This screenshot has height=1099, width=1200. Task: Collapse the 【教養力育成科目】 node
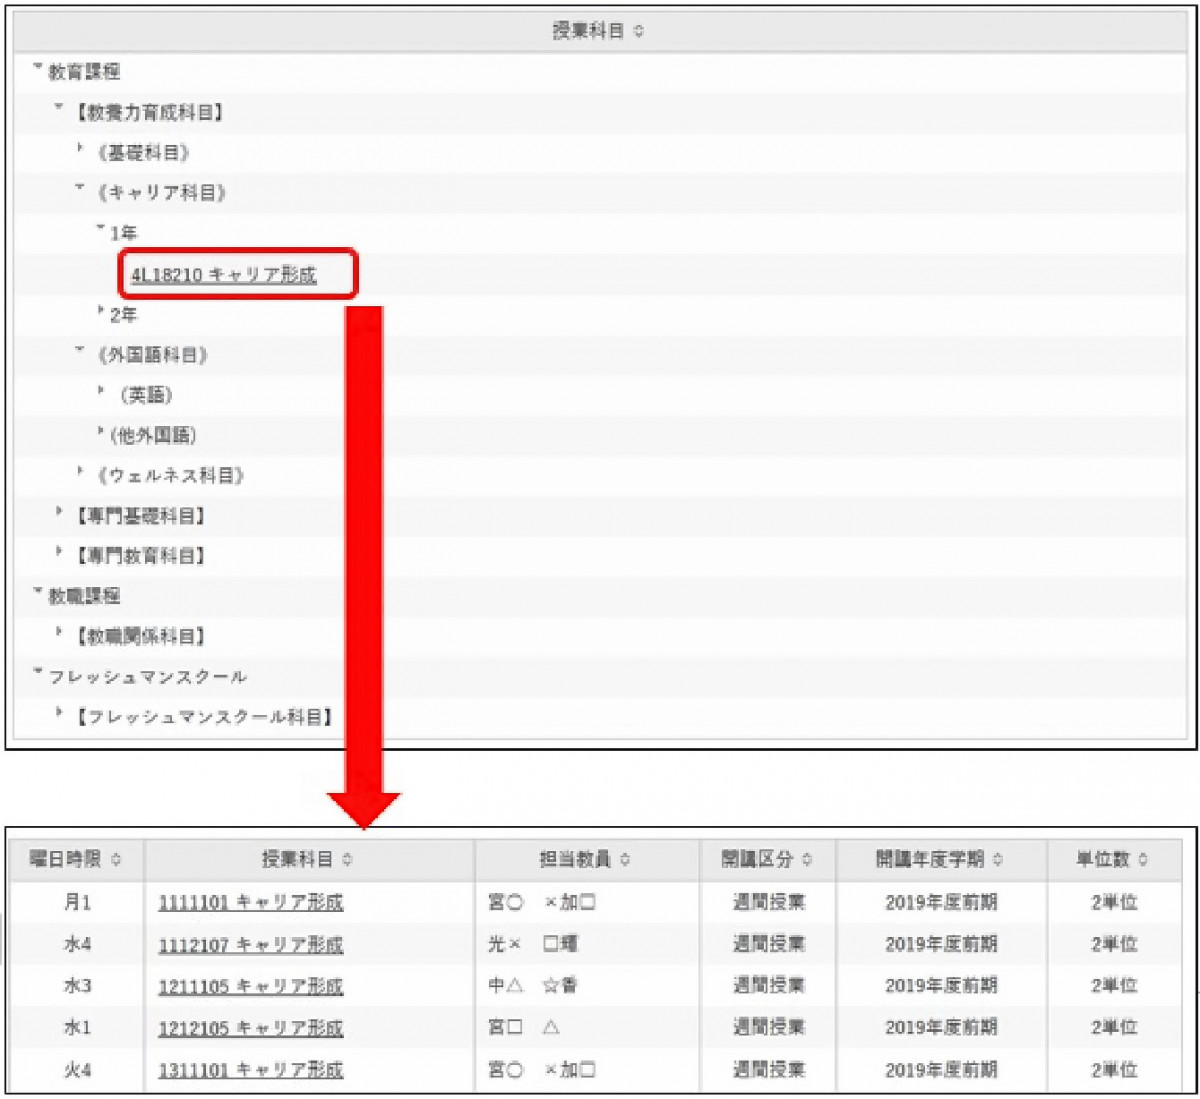coord(60,110)
